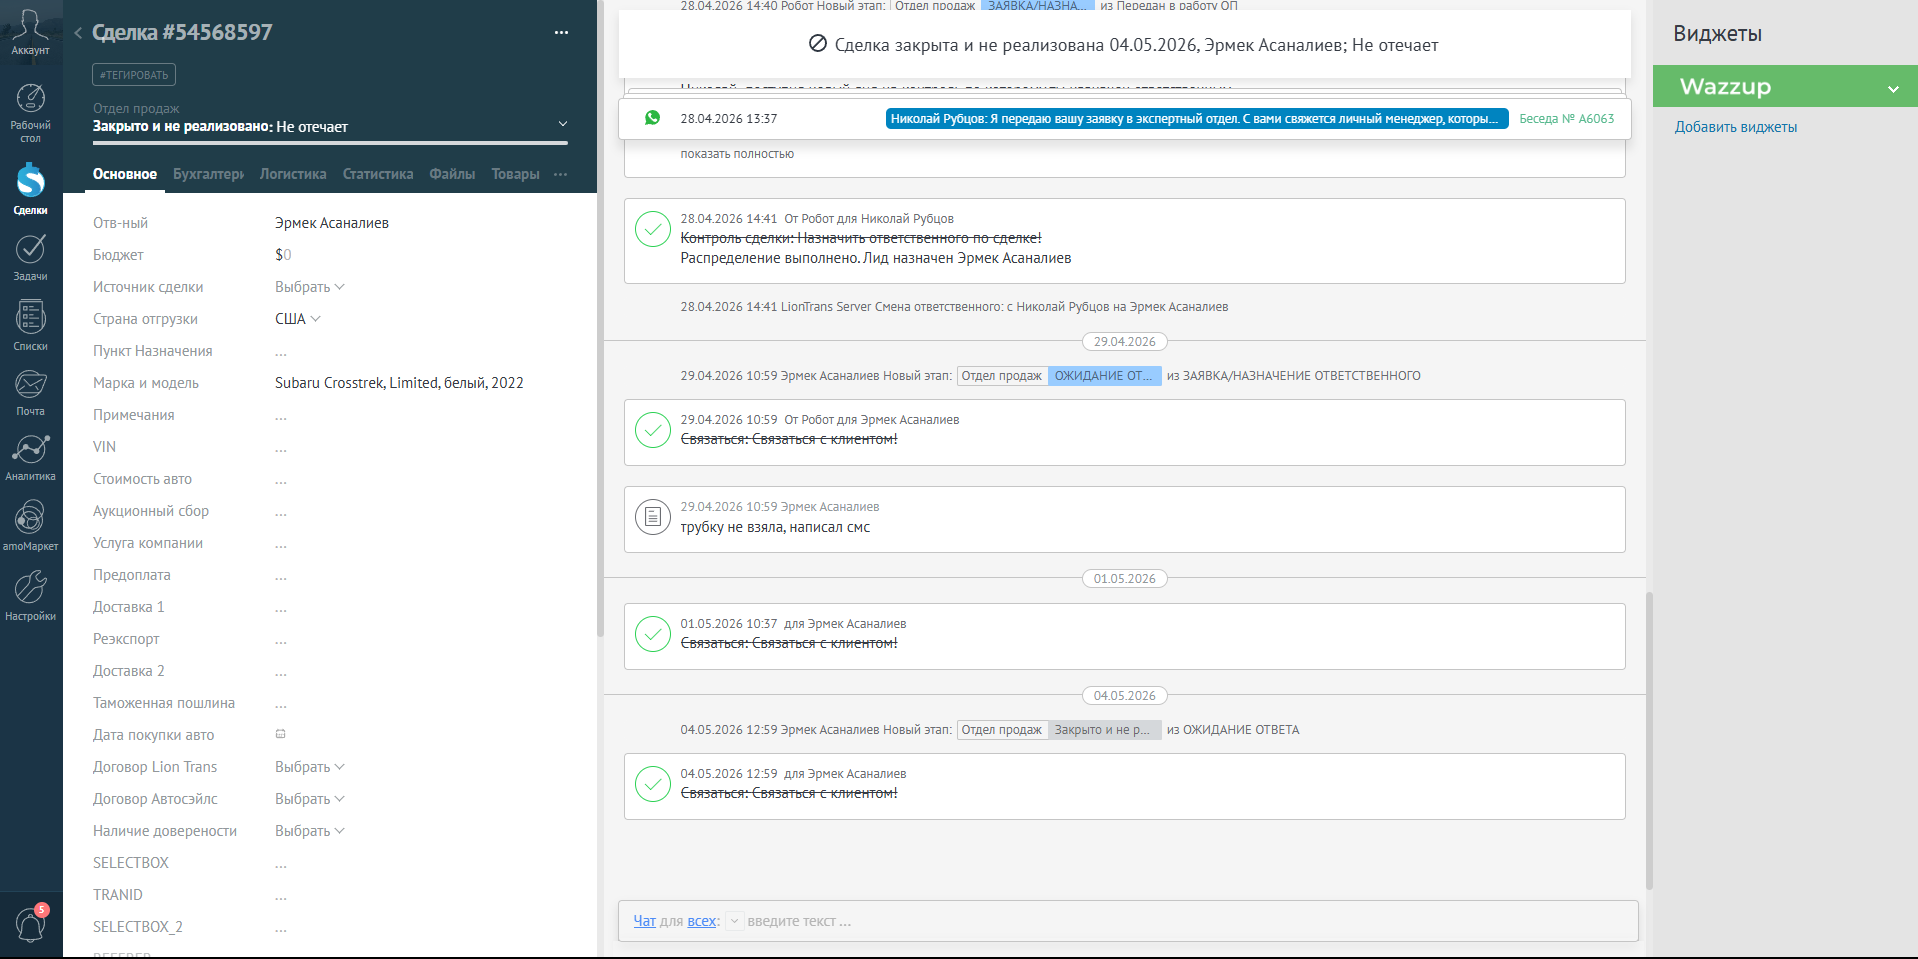Open the Договор Автосэйлс dropdown
This screenshot has height=959, width=1918.
pyautogui.click(x=309, y=799)
